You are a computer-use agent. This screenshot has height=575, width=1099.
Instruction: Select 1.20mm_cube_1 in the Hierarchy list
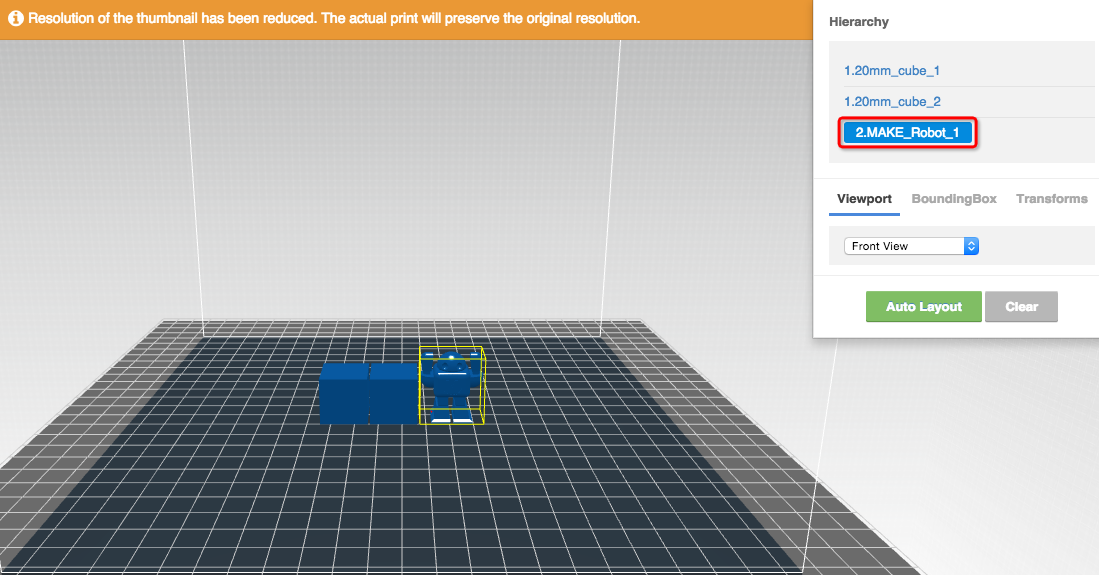pyautogui.click(x=892, y=71)
